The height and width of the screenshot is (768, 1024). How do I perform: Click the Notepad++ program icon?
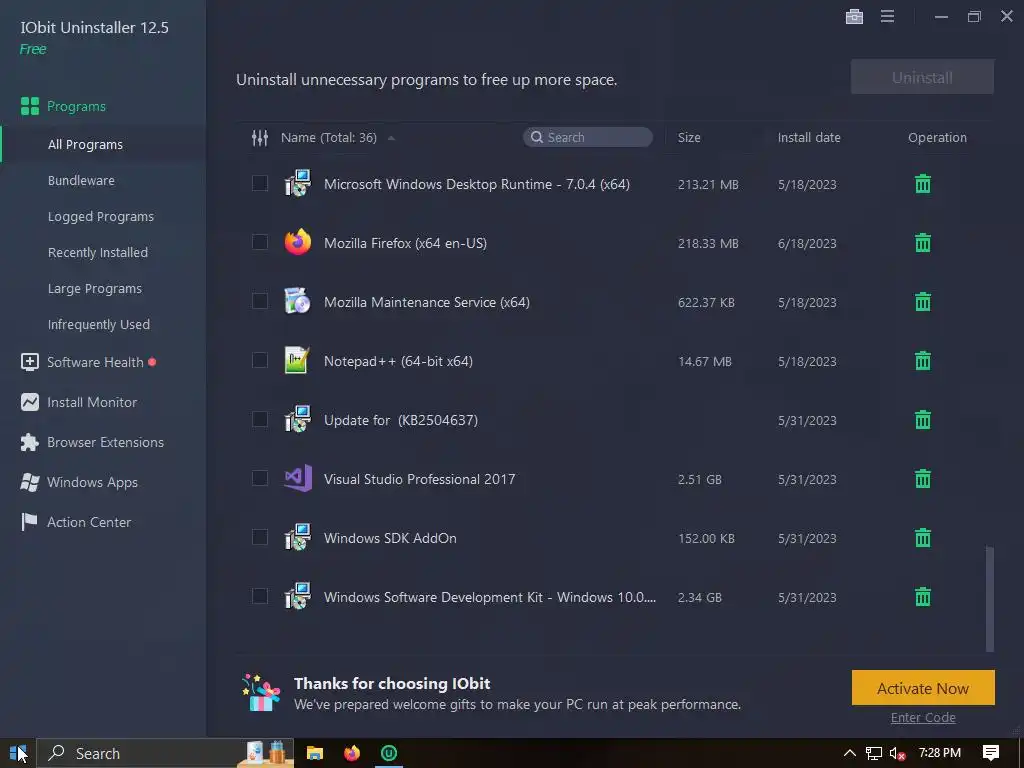(x=297, y=360)
